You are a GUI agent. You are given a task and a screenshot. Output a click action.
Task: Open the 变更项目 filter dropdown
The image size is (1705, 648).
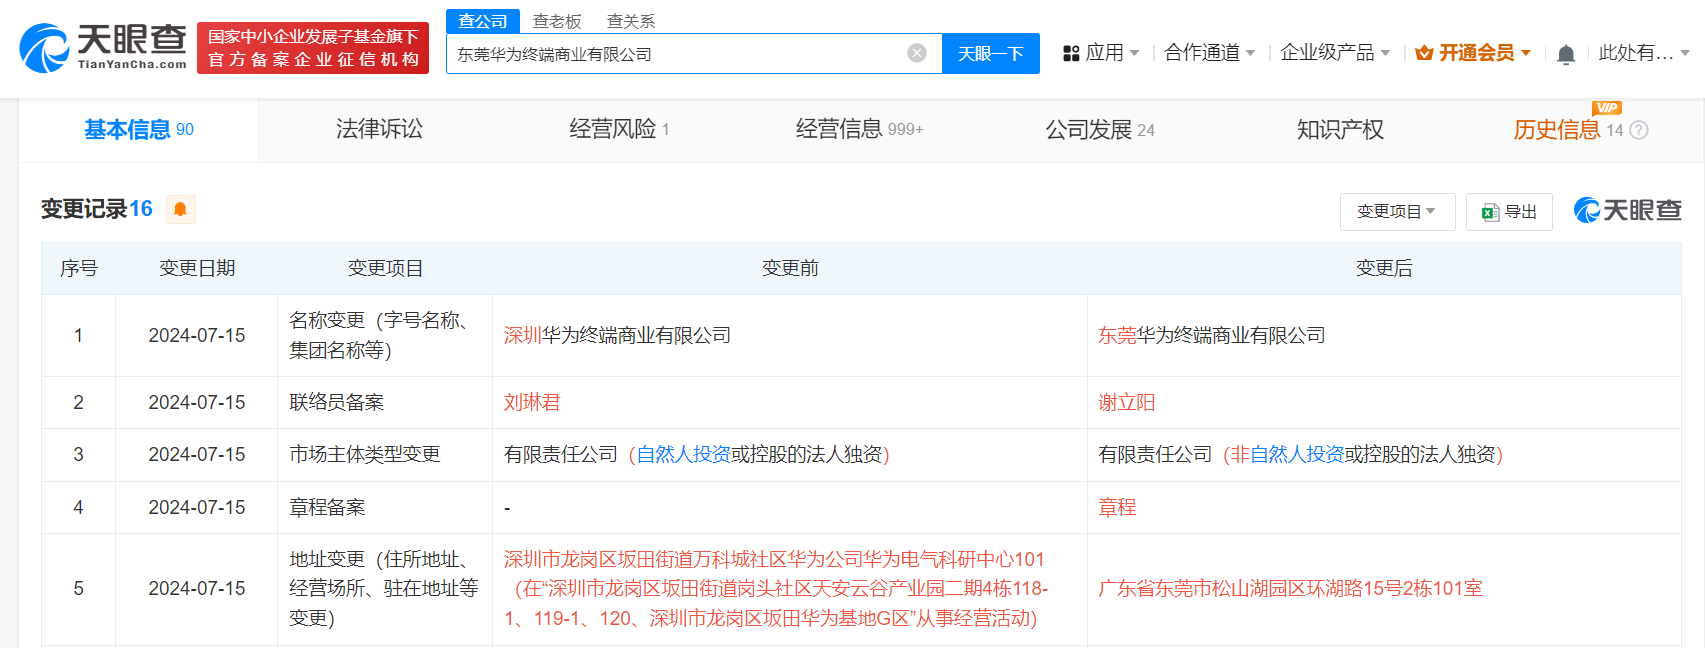[1397, 212]
